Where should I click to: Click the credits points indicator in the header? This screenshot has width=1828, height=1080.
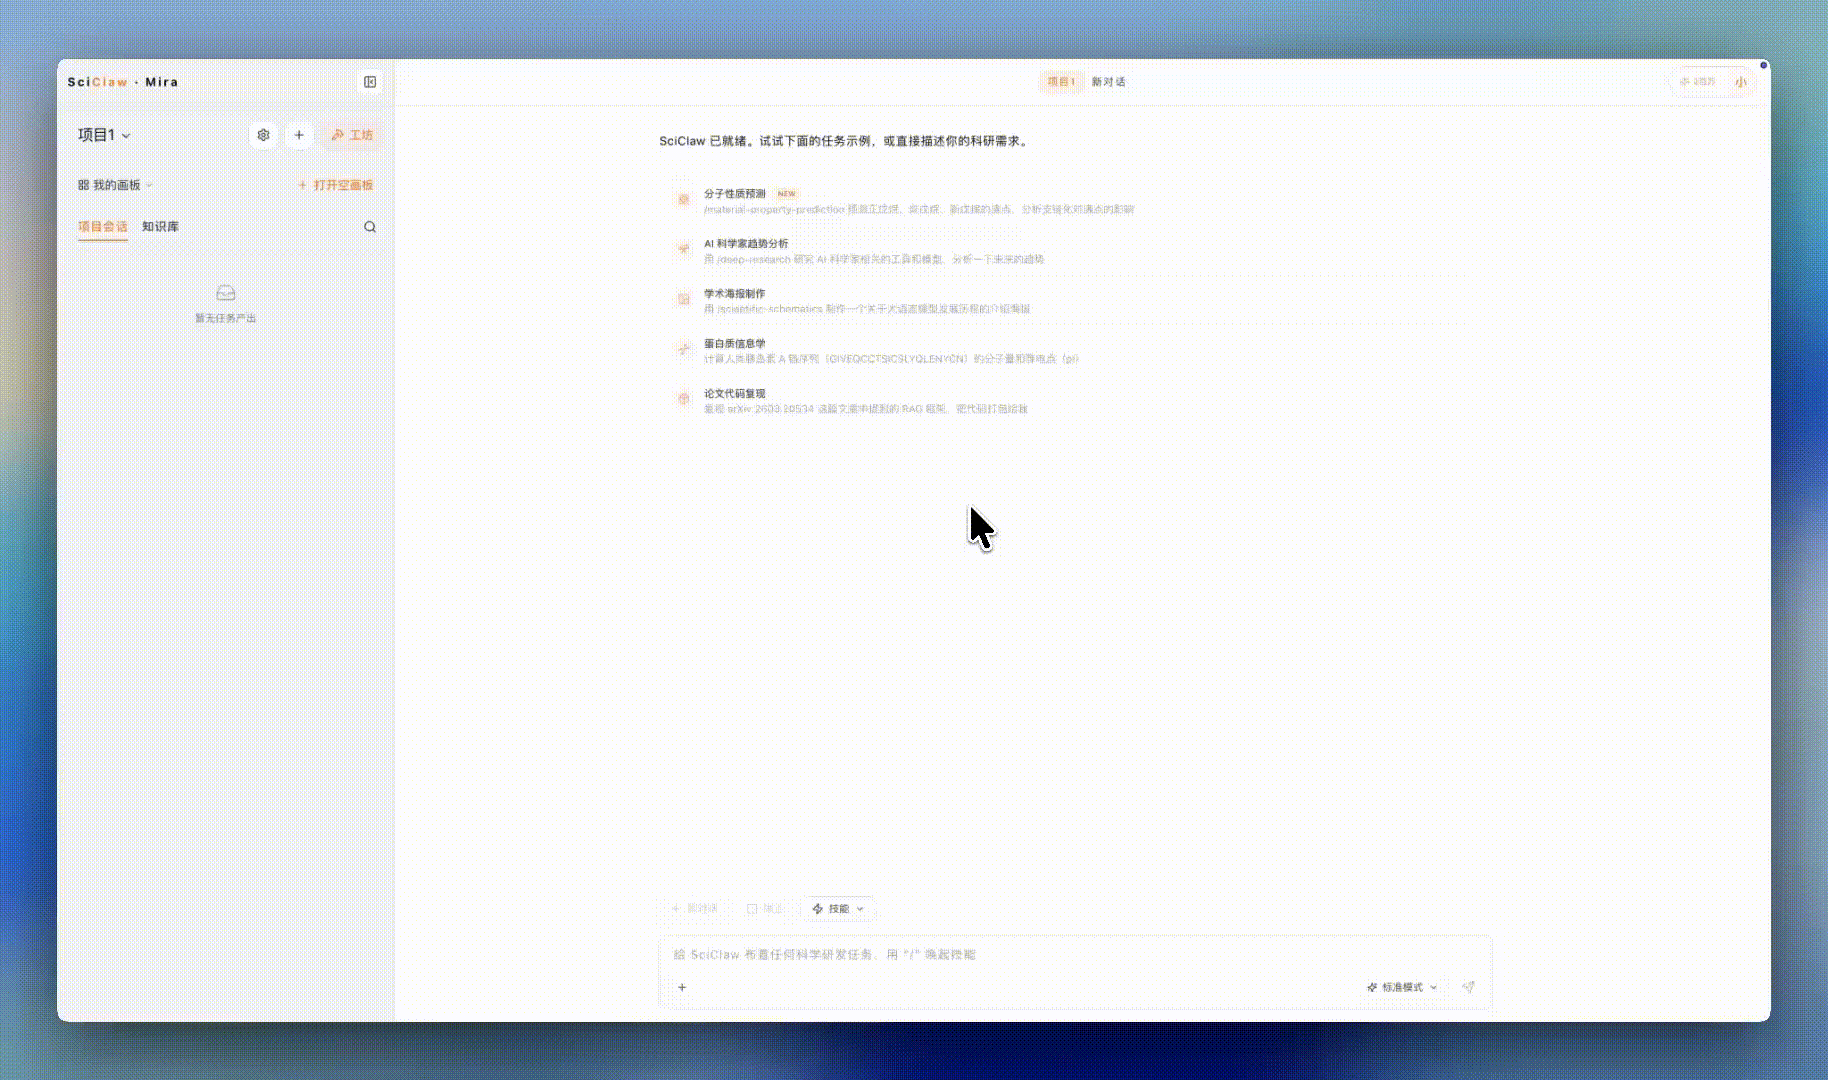click(x=1698, y=82)
